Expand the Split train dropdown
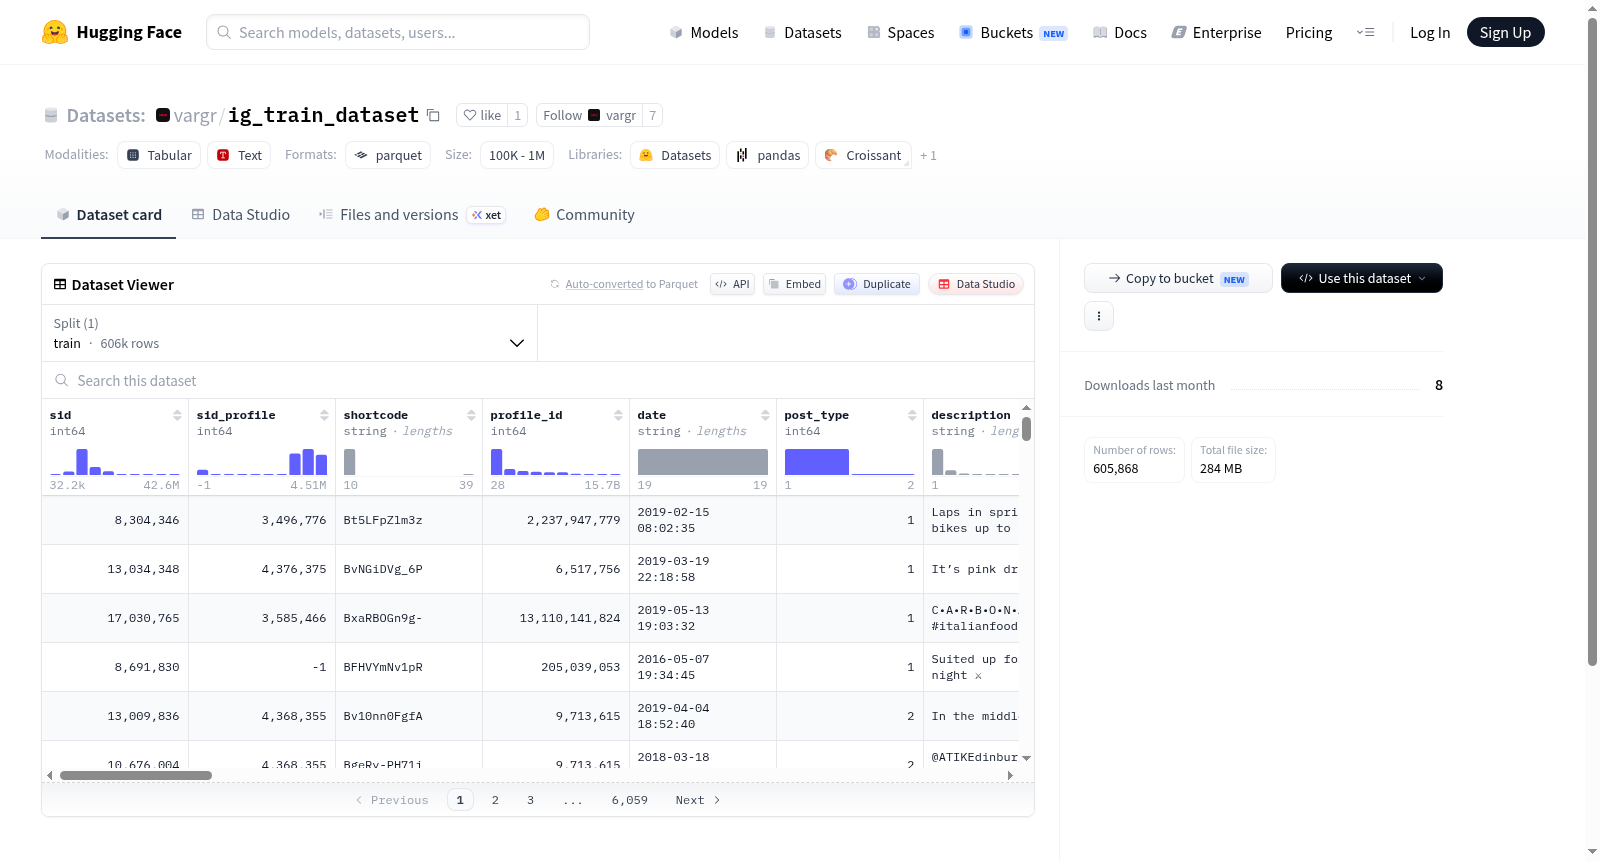The height and width of the screenshot is (861, 1600). (x=289, y=333)
